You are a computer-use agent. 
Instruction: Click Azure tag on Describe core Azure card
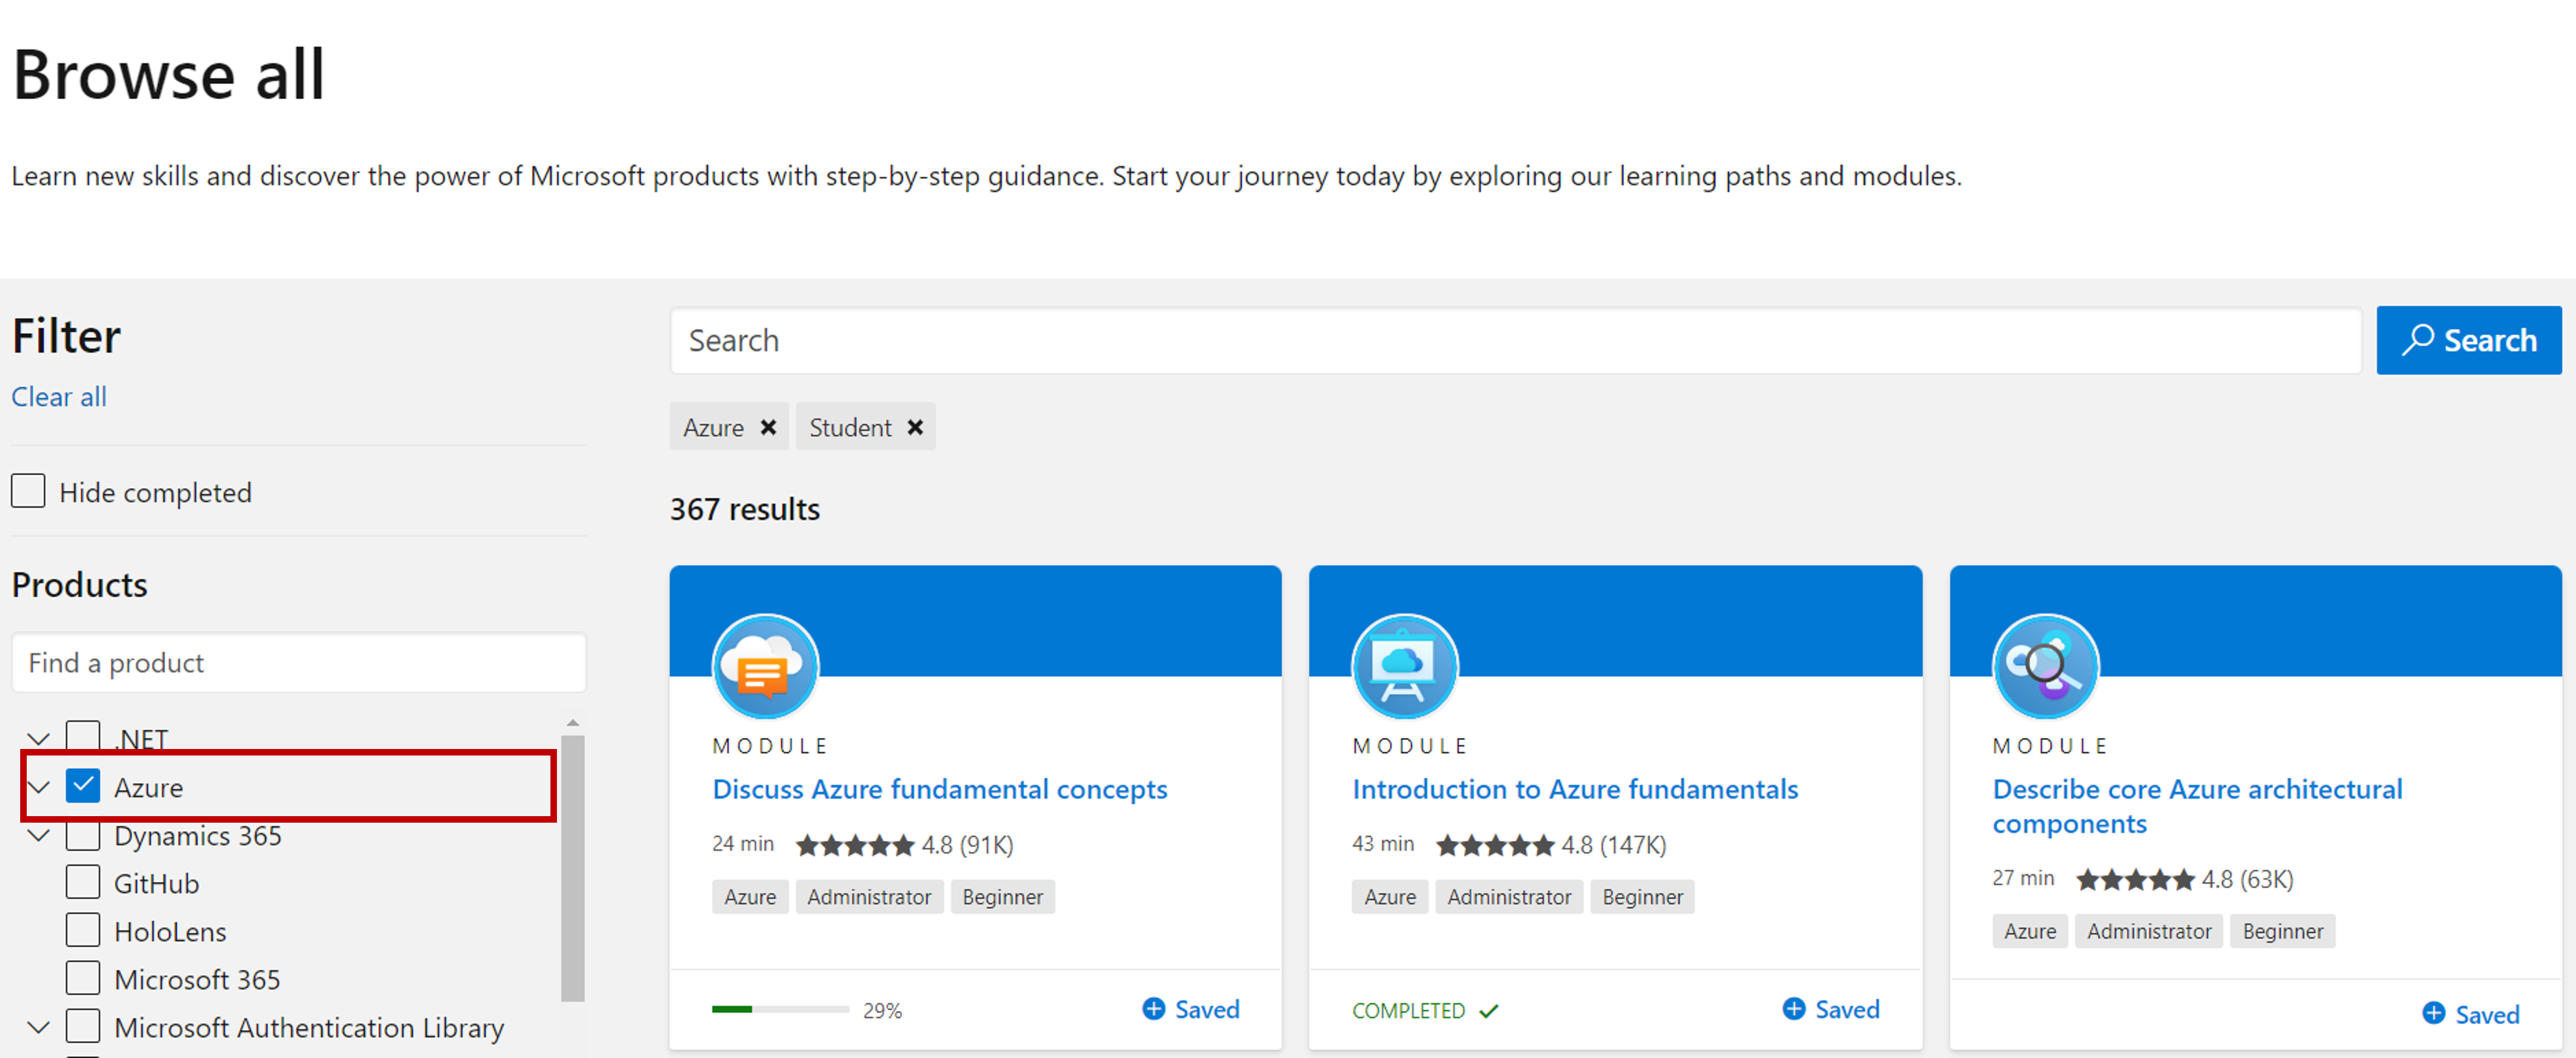2030,931
